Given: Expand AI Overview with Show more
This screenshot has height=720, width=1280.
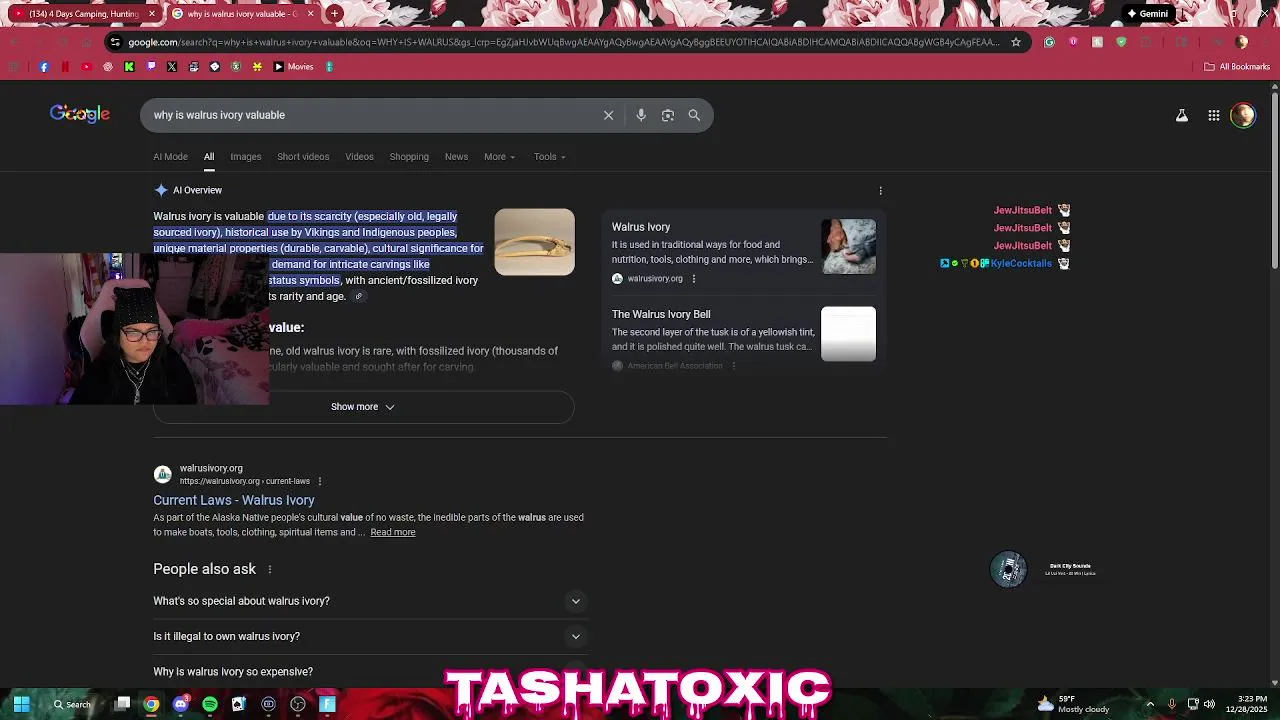Looking at the screenshot, I should pyautogui.click(x=363, y=407).
